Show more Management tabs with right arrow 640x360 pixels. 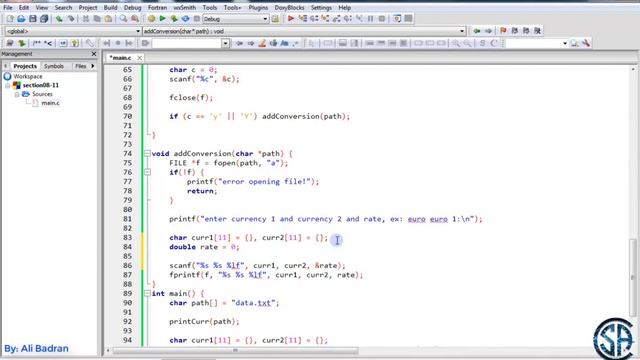coord(93,66)
